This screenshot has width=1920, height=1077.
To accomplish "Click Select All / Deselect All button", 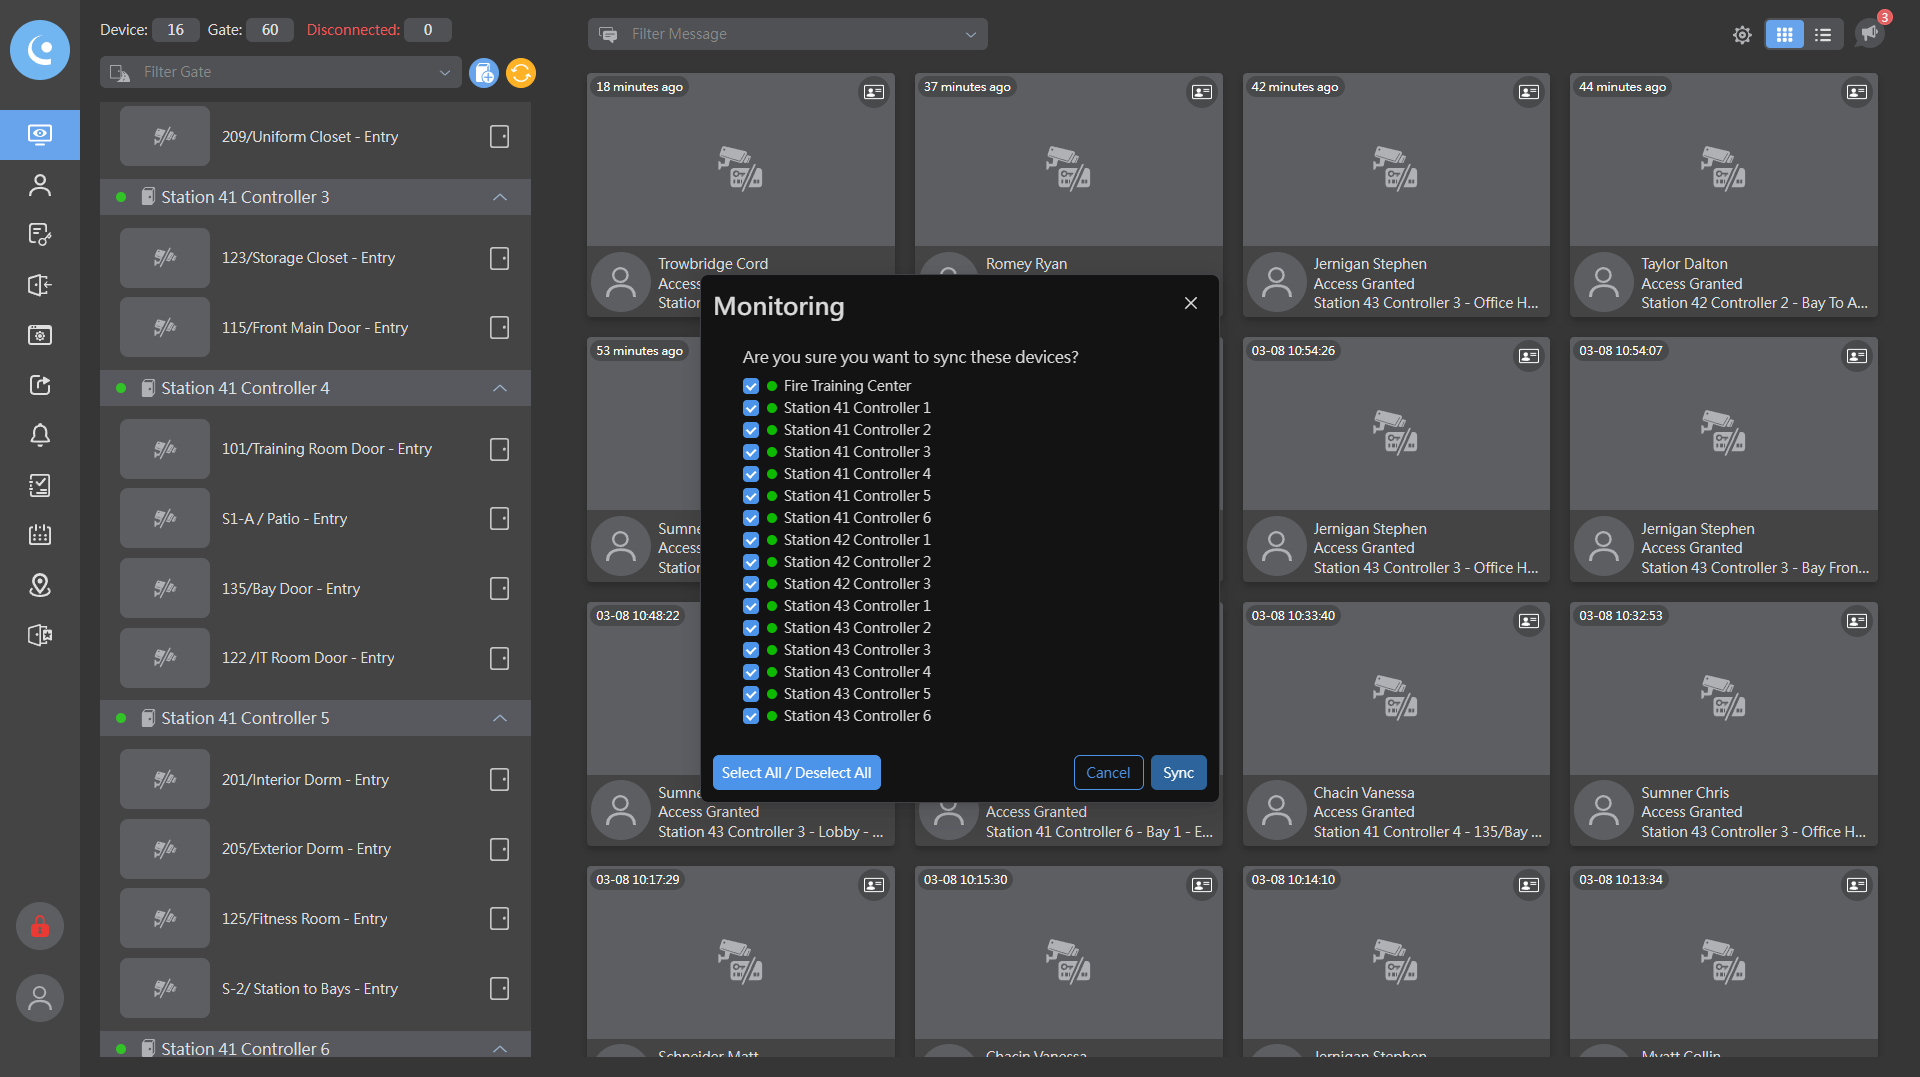I will pyautogui.click(x=796, y=773).
